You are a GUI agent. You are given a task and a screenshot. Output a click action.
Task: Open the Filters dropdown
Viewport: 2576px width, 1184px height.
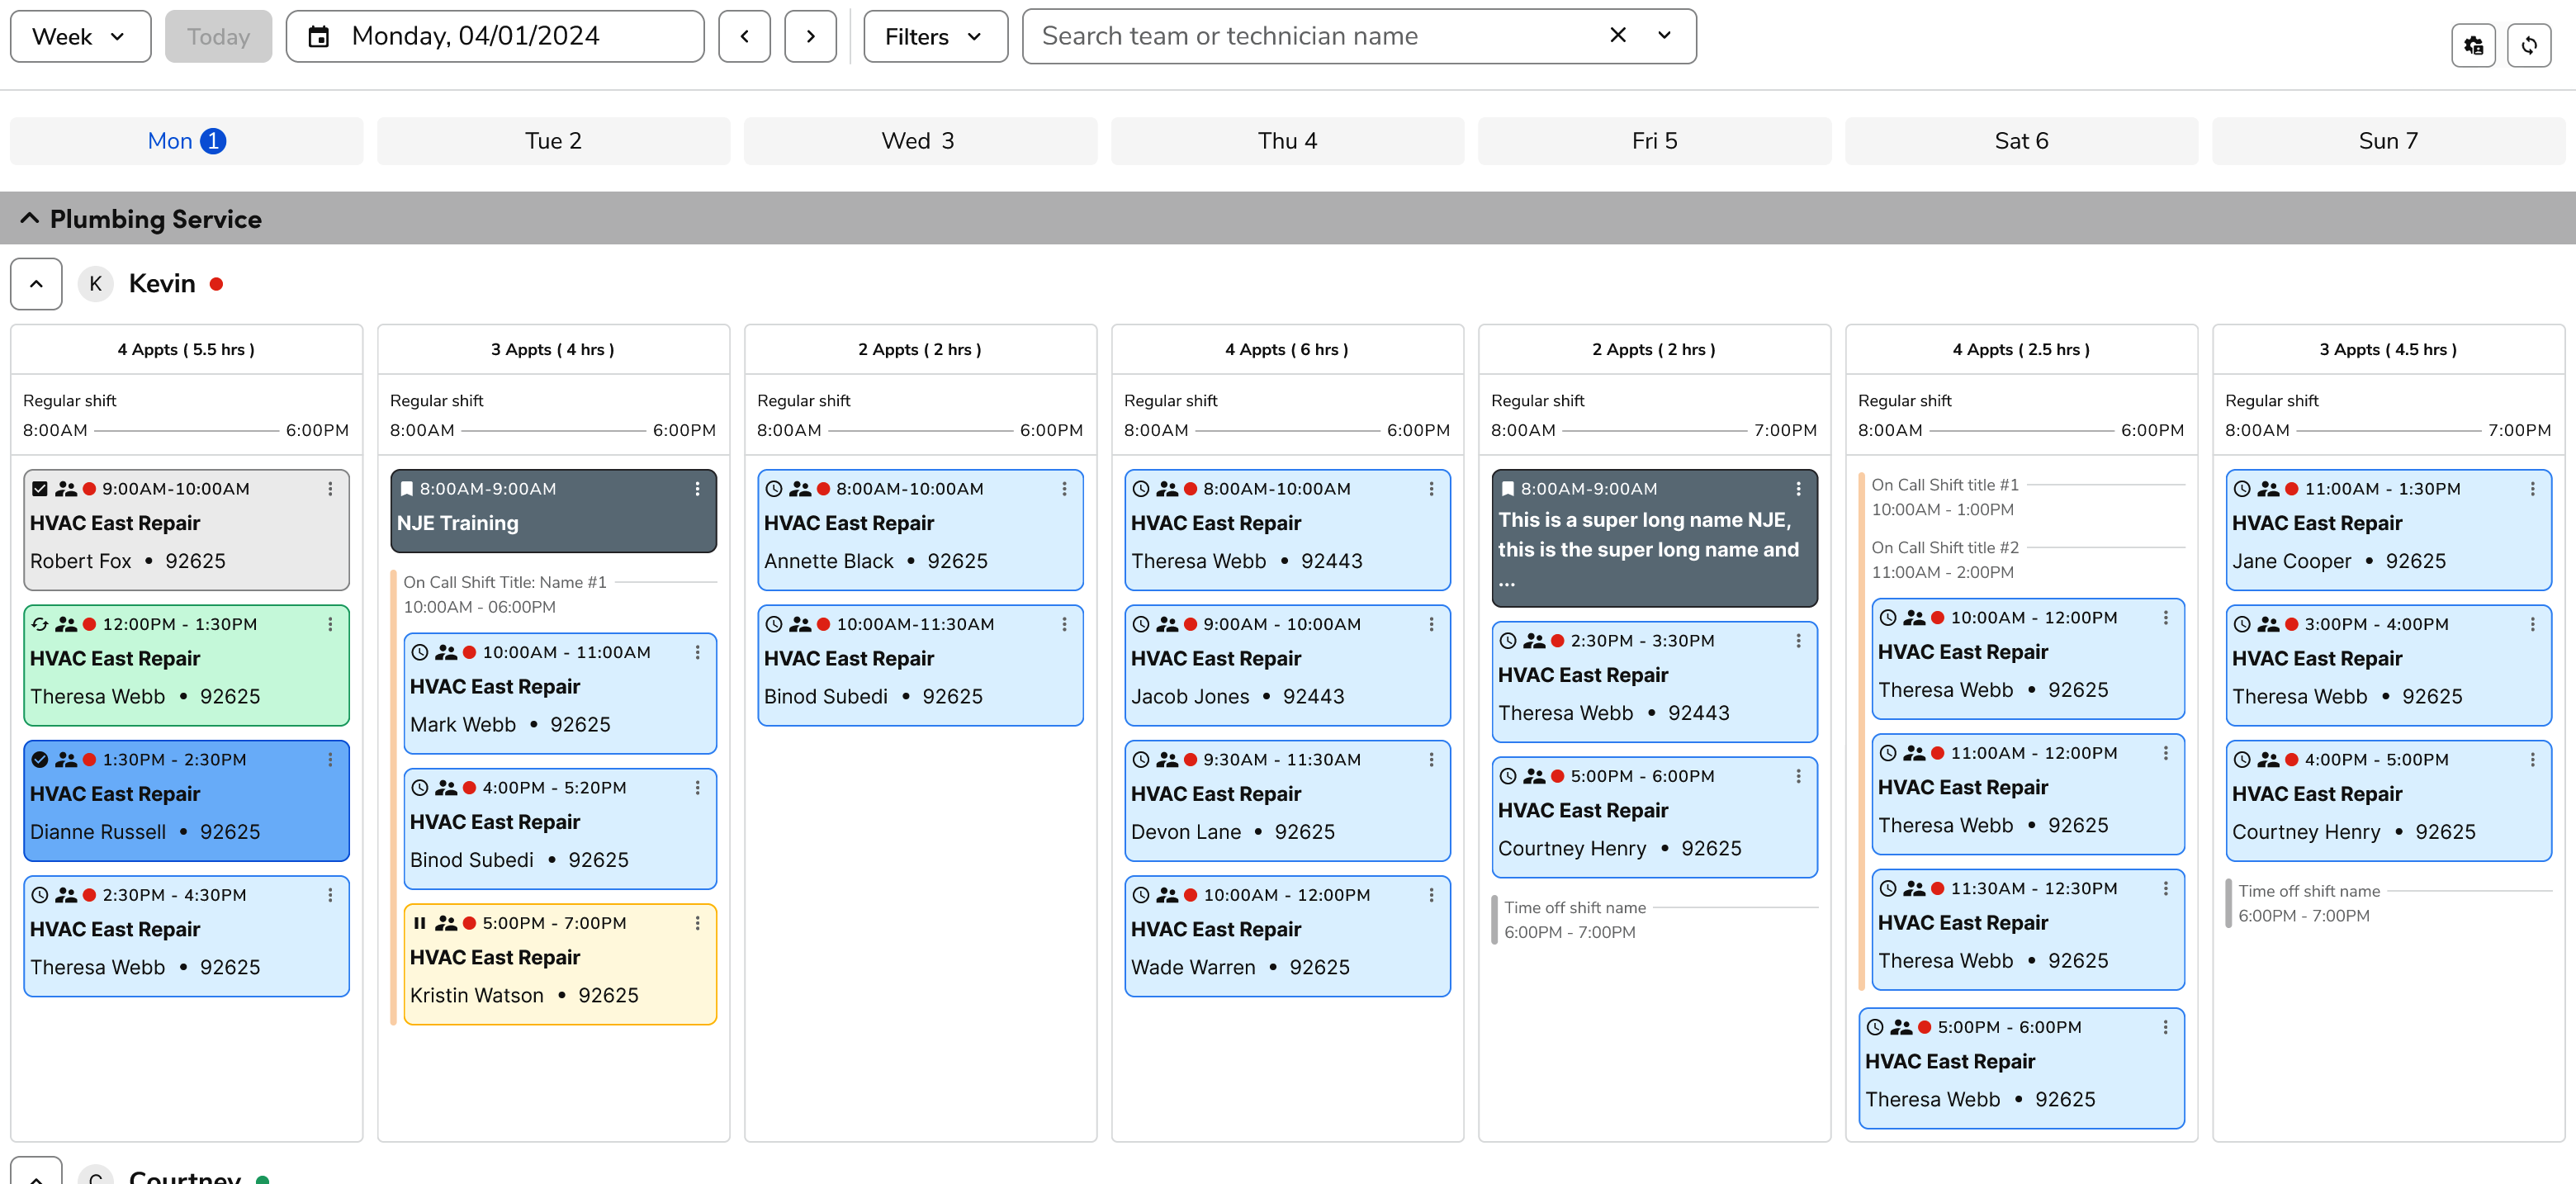(934, 37)
